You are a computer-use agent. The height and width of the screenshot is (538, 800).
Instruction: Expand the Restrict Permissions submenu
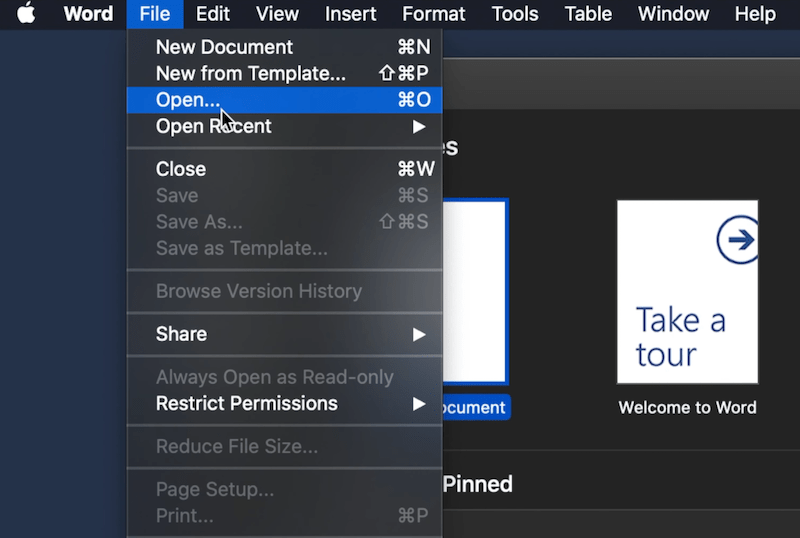tap(419, 404)
